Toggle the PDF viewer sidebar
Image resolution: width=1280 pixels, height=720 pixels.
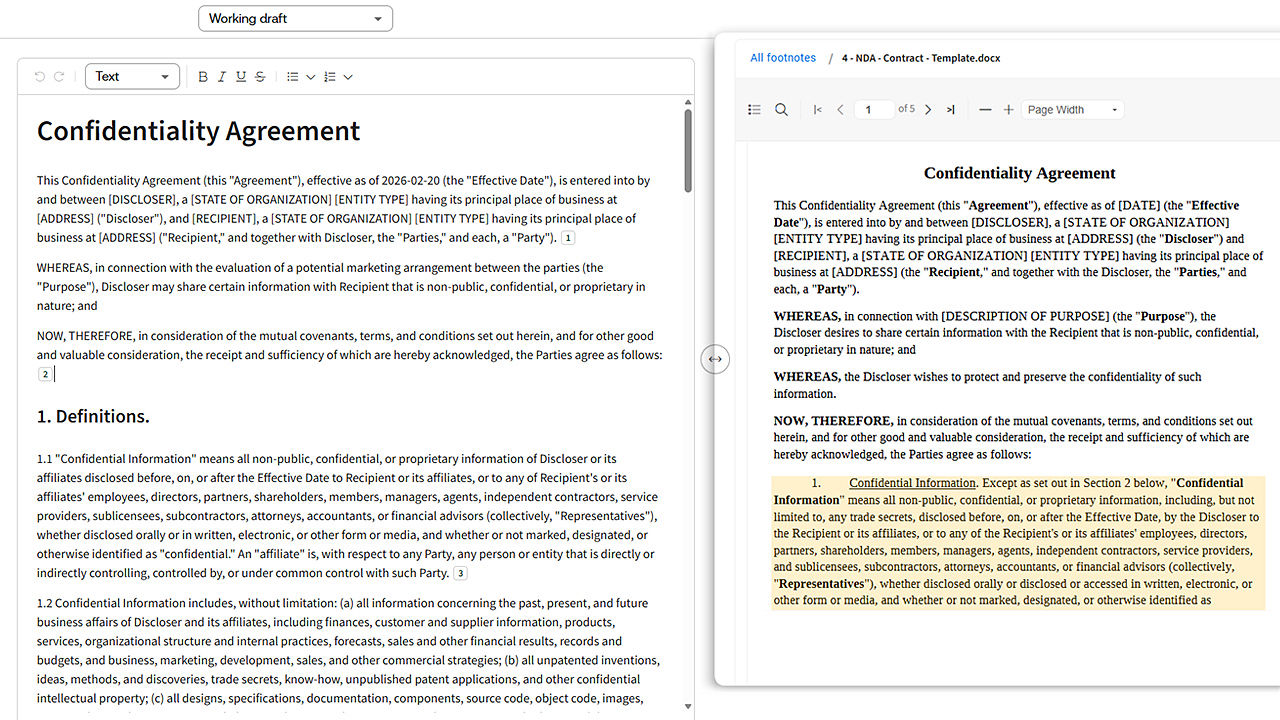click(x=755, y=110)
